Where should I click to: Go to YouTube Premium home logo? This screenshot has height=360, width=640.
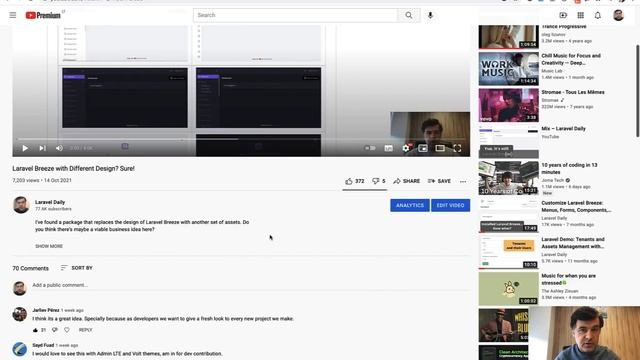(x=43, y=16)
